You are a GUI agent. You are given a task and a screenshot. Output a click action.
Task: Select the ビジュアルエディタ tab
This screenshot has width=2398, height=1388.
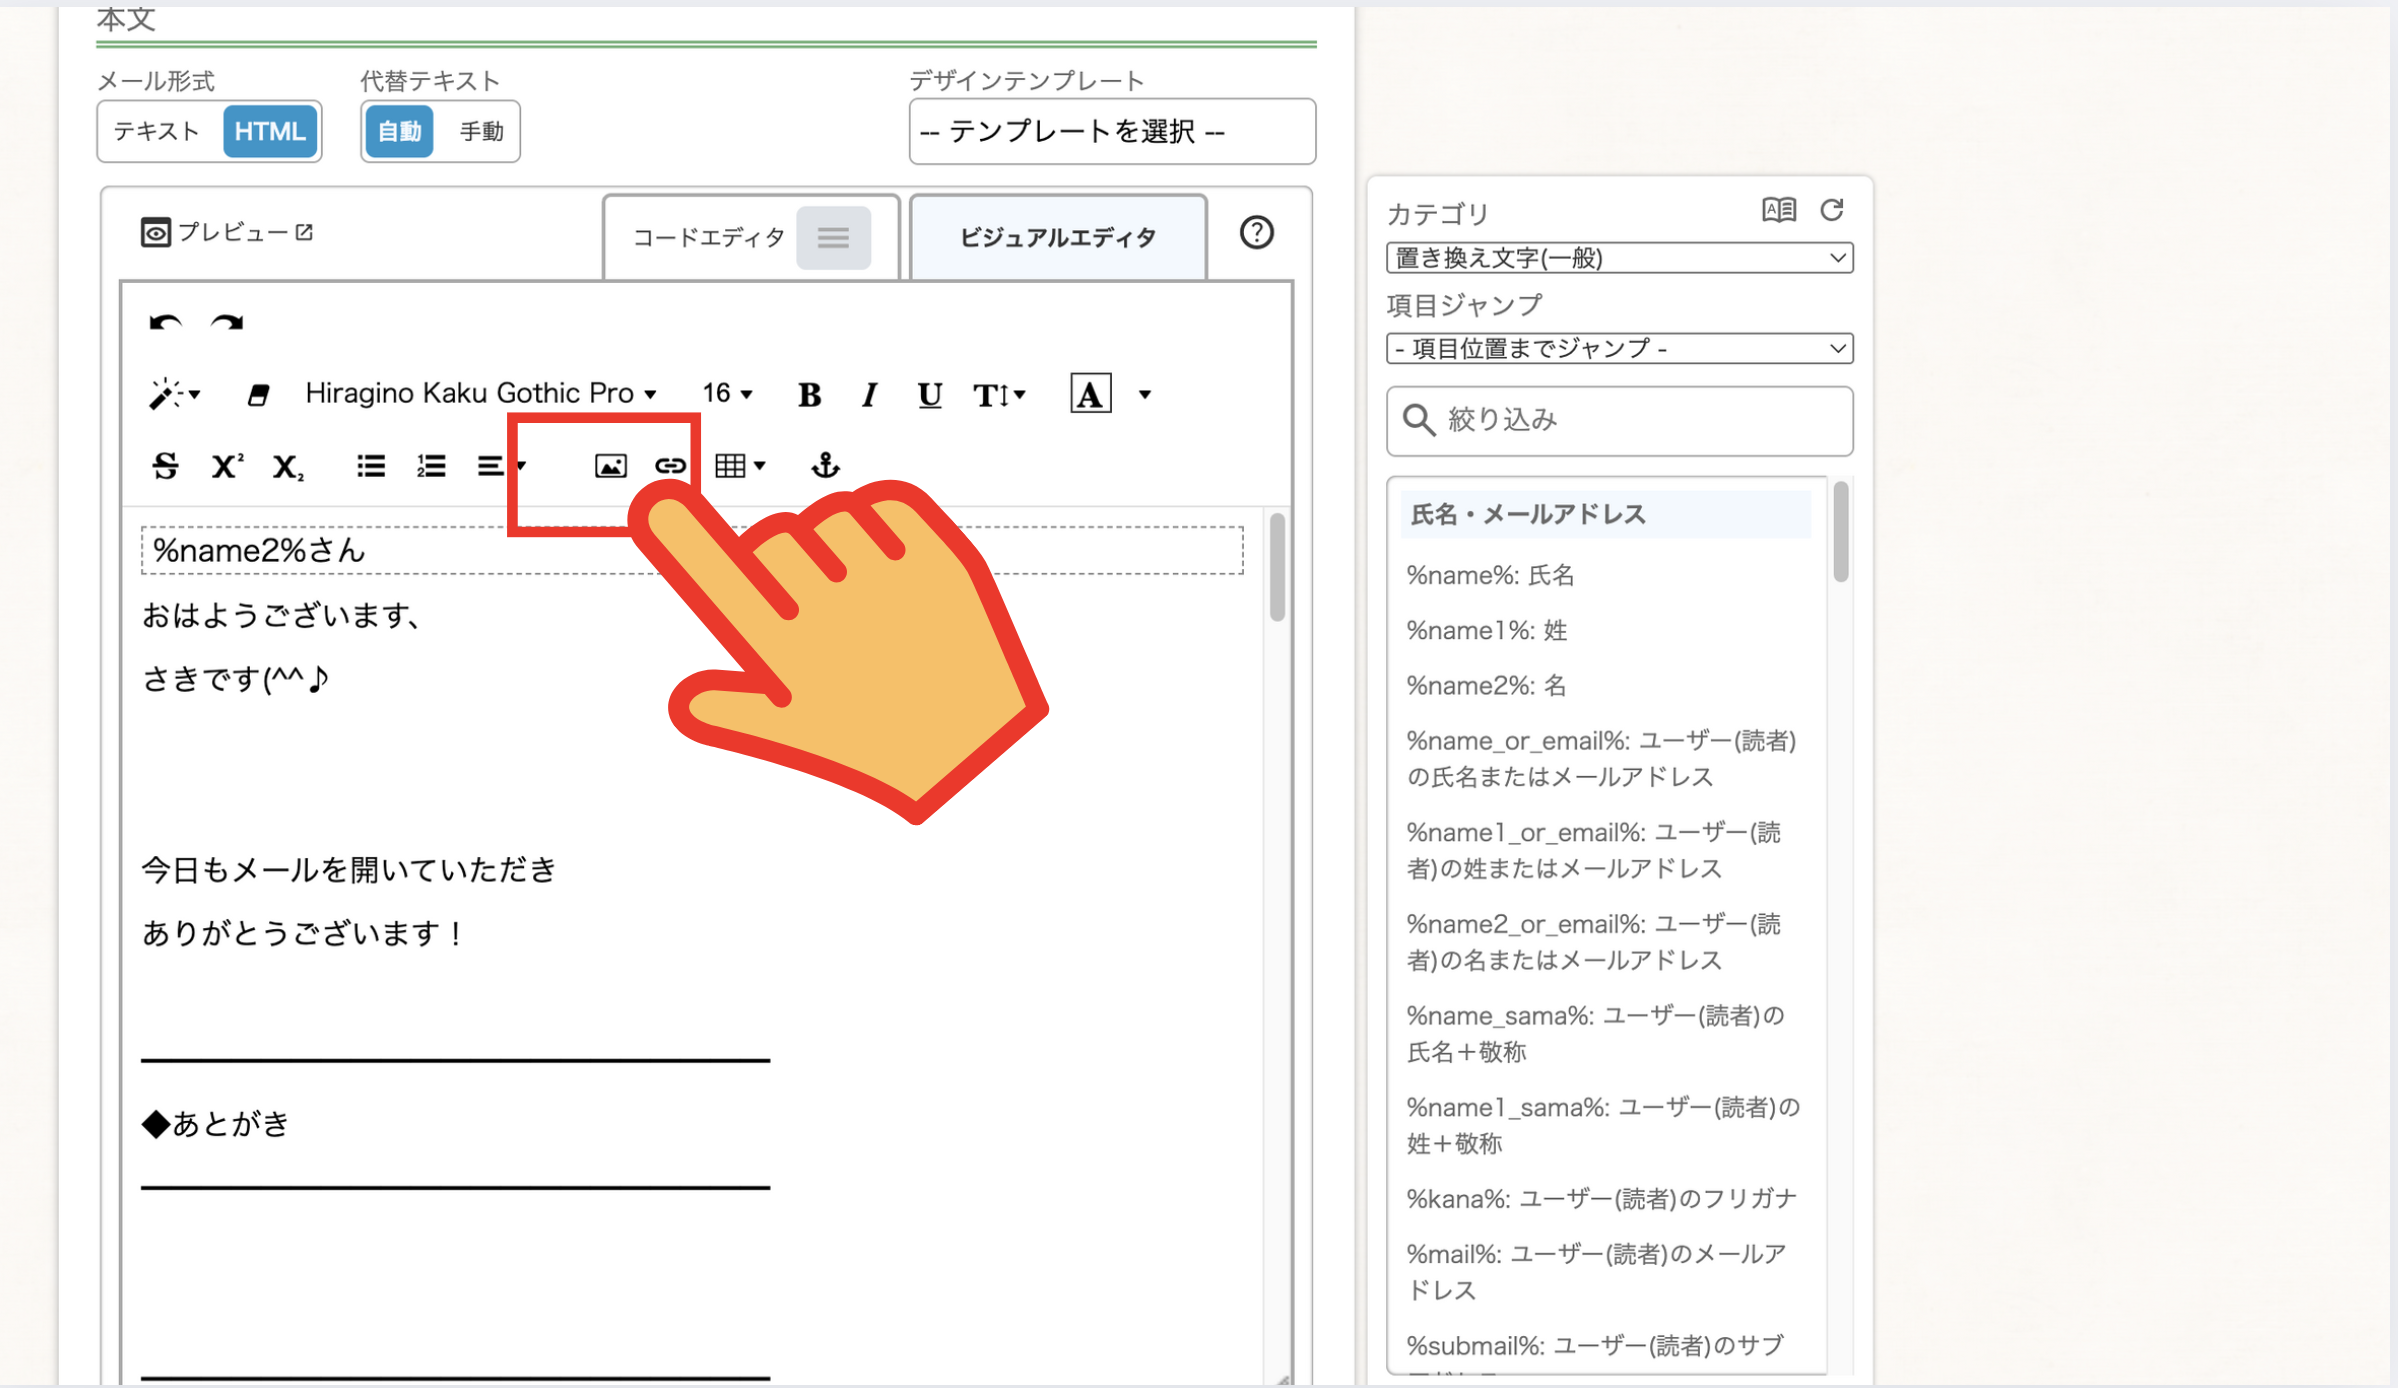click(x=1057, y=238)
